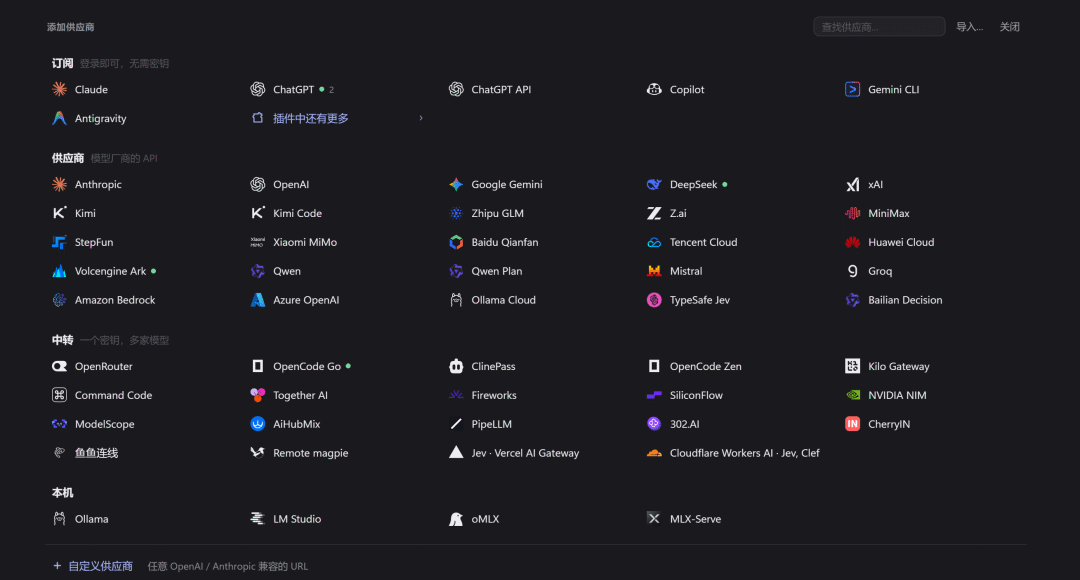The height and width of the screenshot is (580, 1080).
Task: Click the Claude starburst icon
Action: (x=59, y=89)
